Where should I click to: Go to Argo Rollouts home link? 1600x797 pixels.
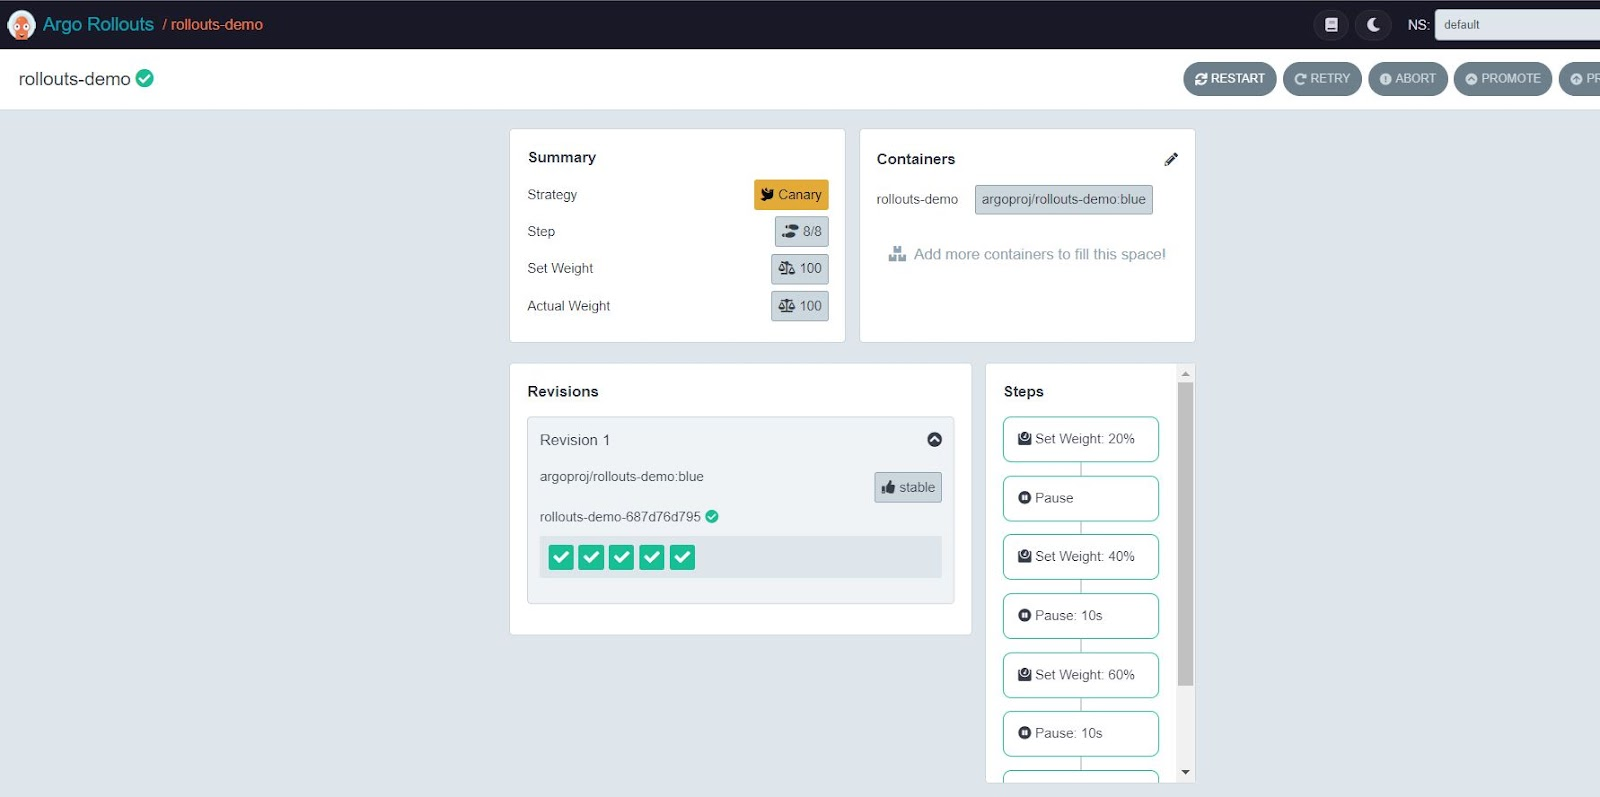[x=98, y=24]
